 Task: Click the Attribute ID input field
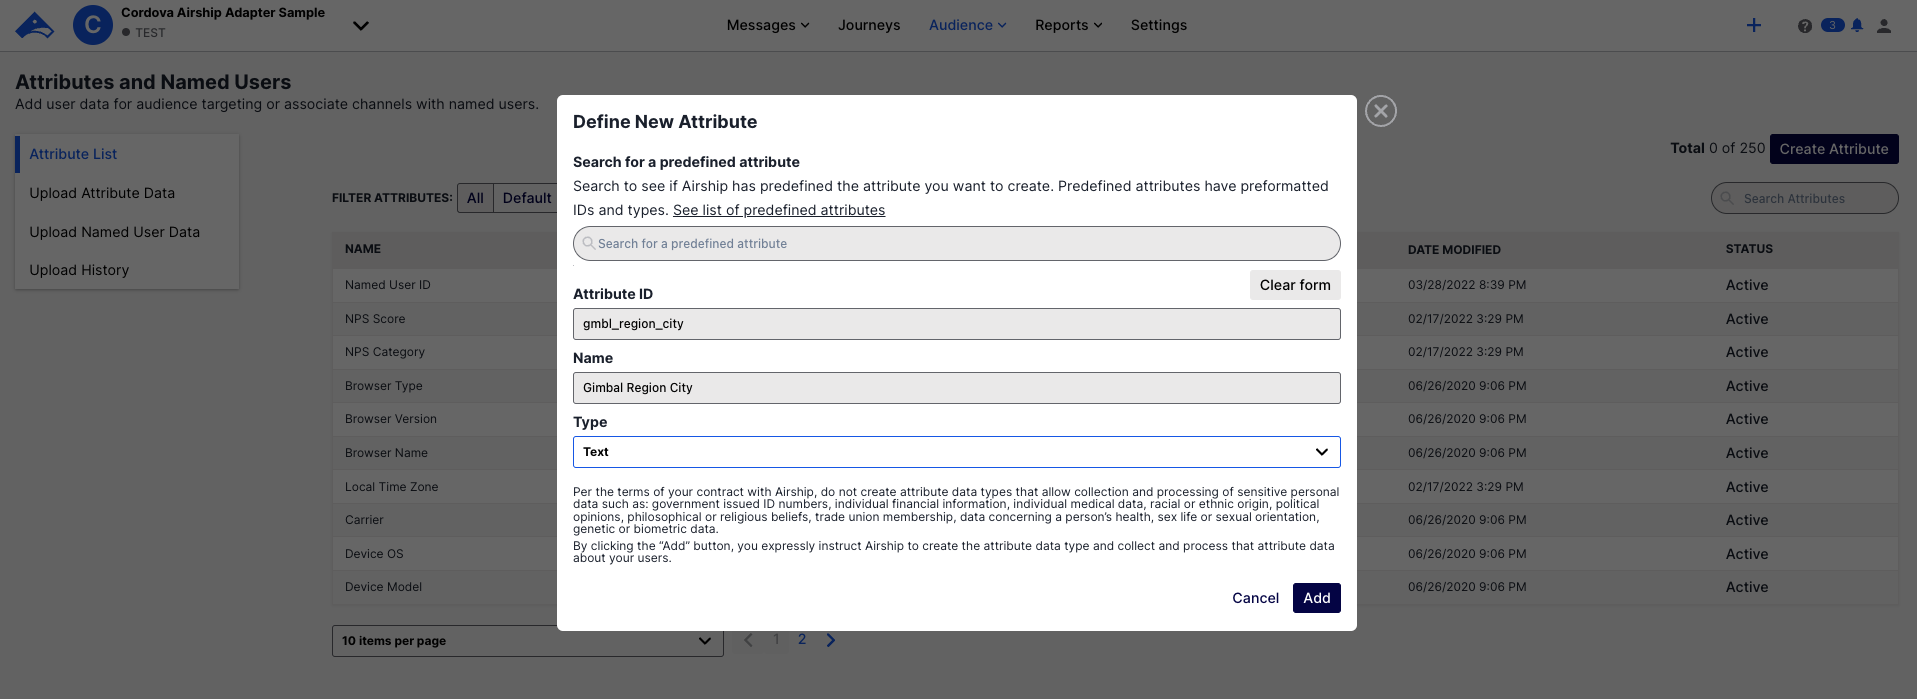coord(956,324)
